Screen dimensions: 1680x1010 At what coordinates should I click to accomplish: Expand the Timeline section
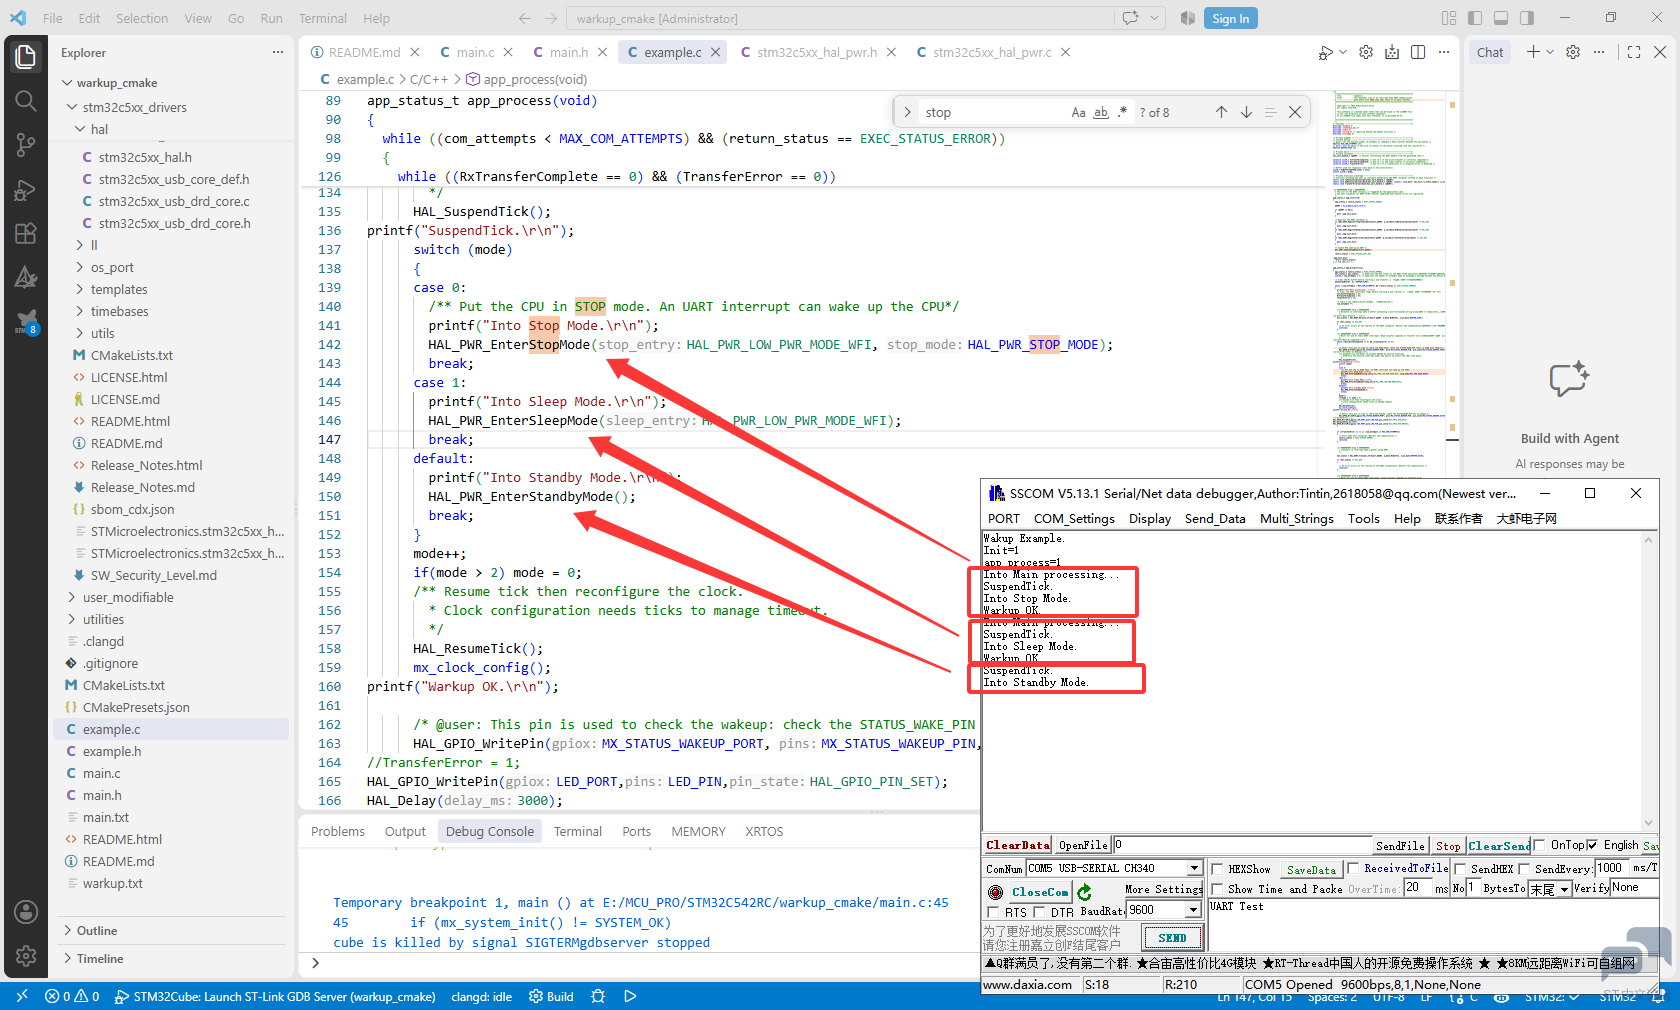coord(100,958)
